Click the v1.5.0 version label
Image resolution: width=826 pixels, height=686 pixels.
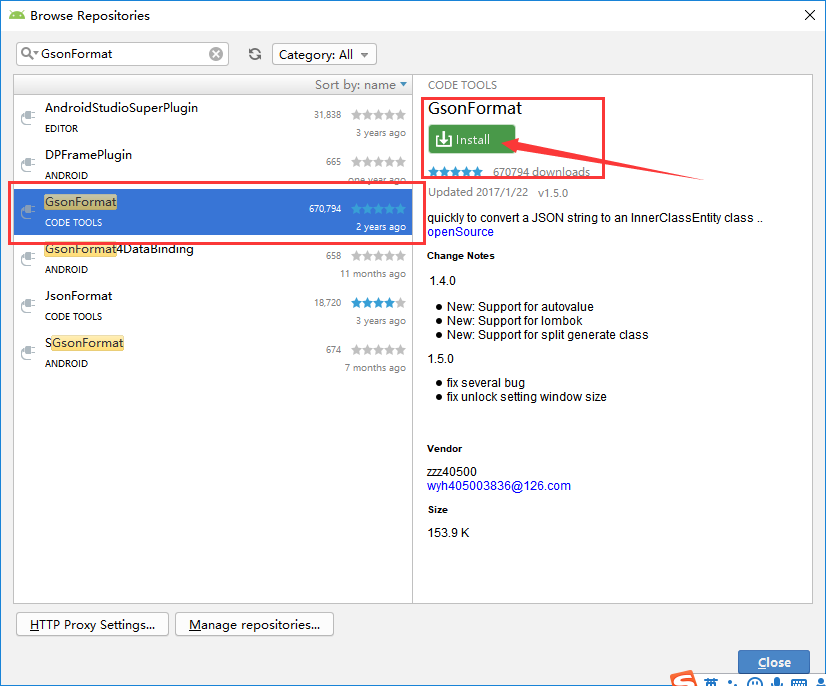[553, 193]
